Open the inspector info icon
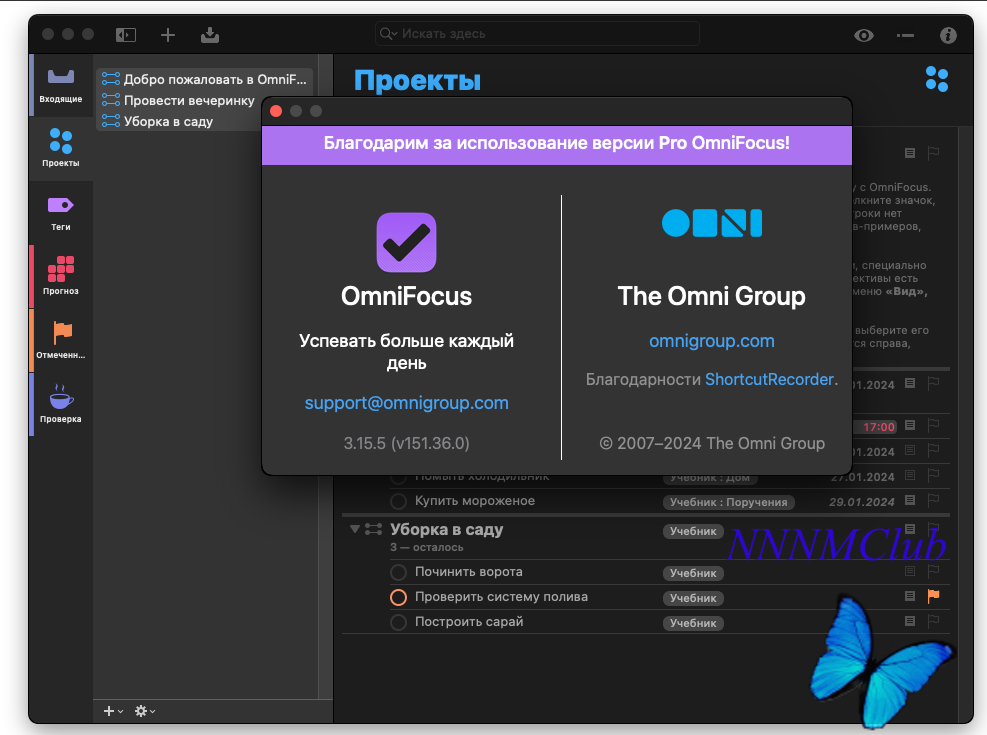The image size is (987, 735). (948, 35)
